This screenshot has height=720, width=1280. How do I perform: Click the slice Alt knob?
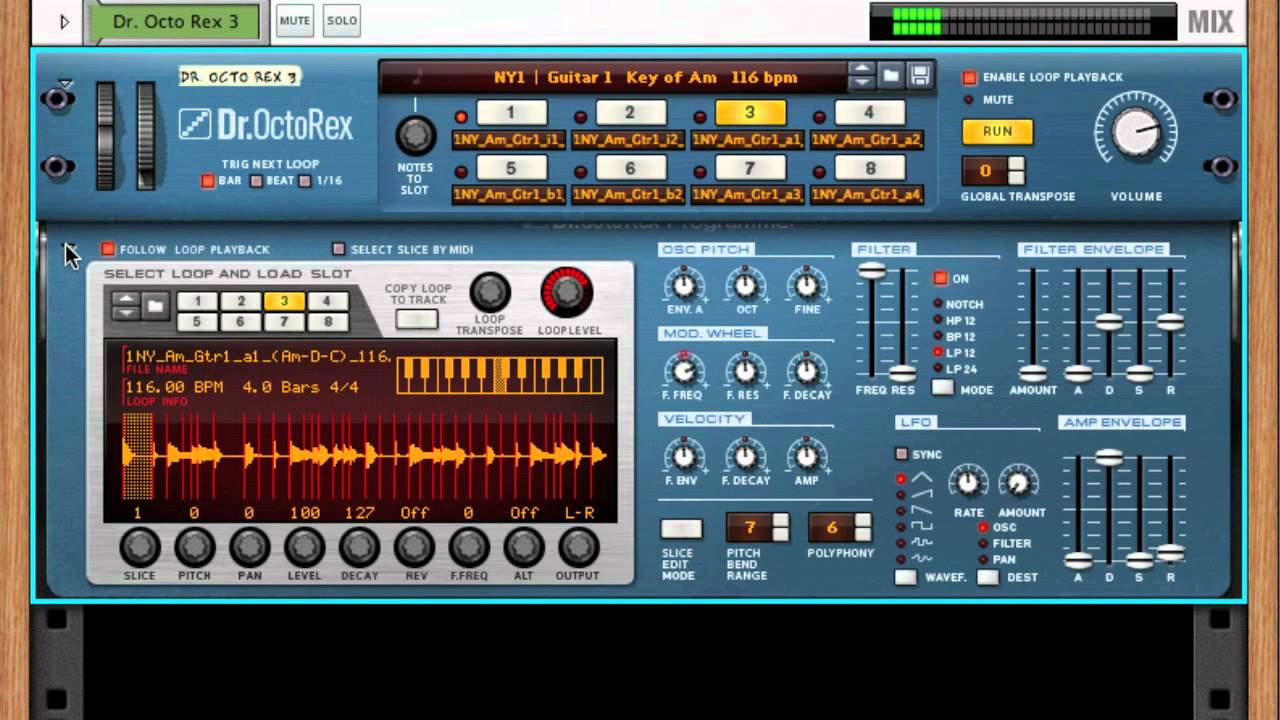click(523, 547)
